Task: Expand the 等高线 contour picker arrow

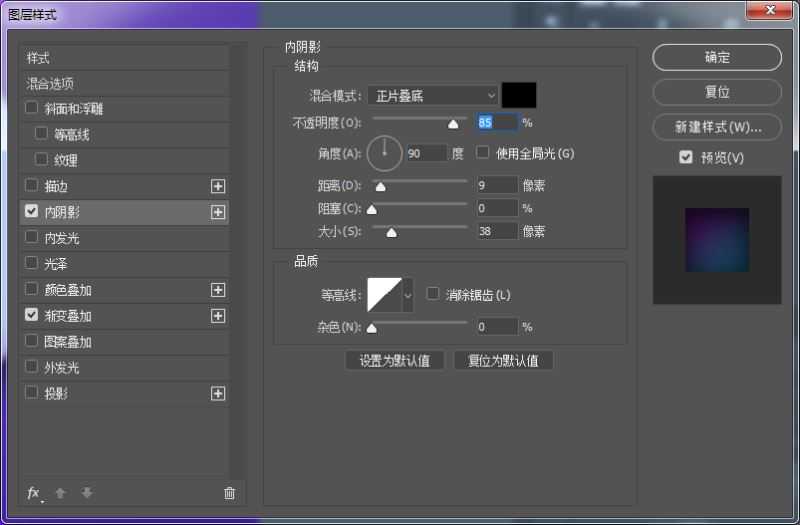Action: (408, 295)
